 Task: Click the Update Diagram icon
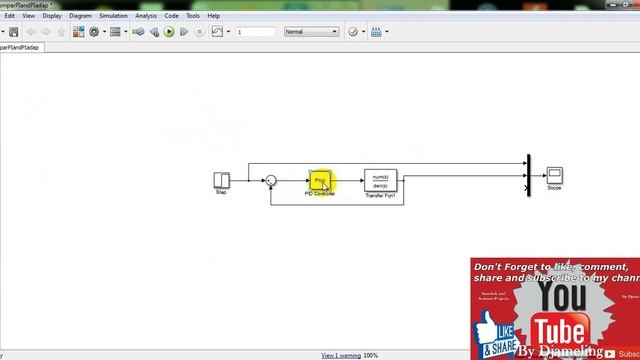click(x=138, y=32)
